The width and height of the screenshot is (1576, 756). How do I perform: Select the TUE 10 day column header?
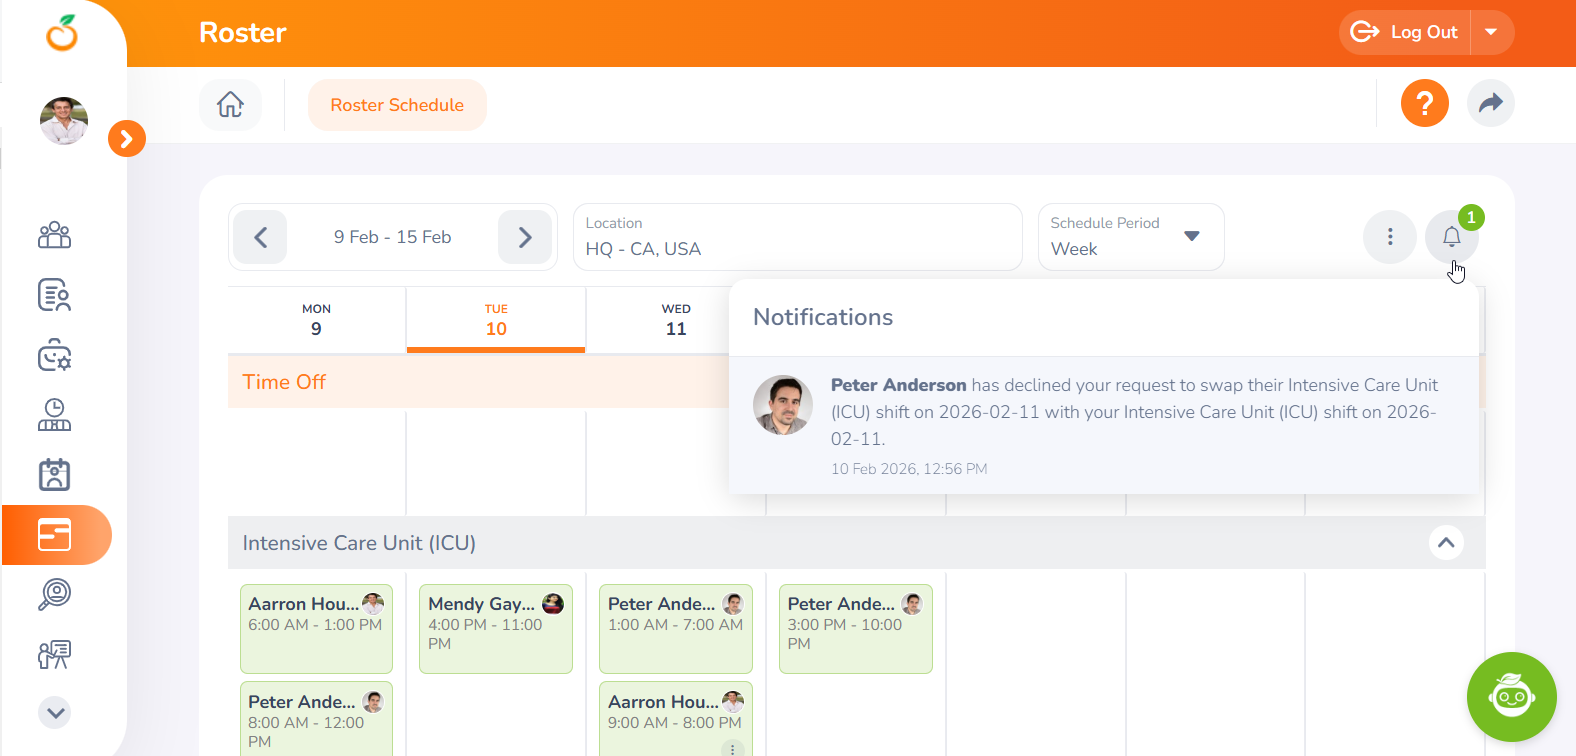coord(496,320)
